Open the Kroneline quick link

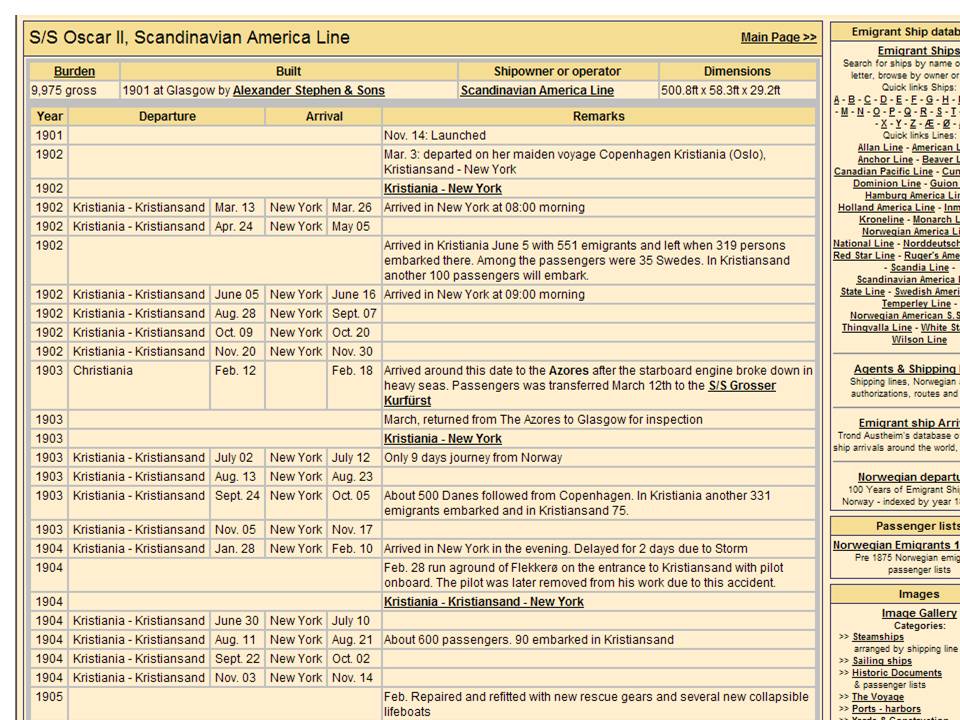click(881, 219)
